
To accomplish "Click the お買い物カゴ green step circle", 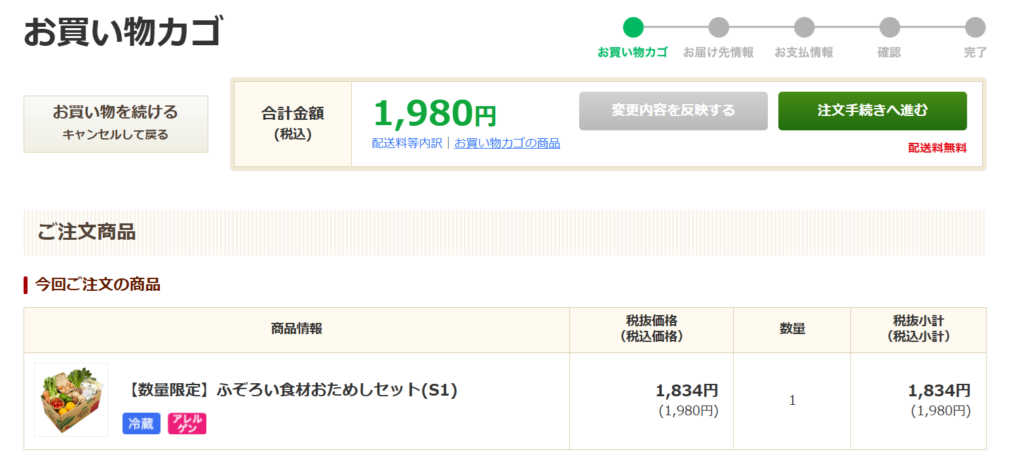I will pyautogui.click(x=633, y=27).
